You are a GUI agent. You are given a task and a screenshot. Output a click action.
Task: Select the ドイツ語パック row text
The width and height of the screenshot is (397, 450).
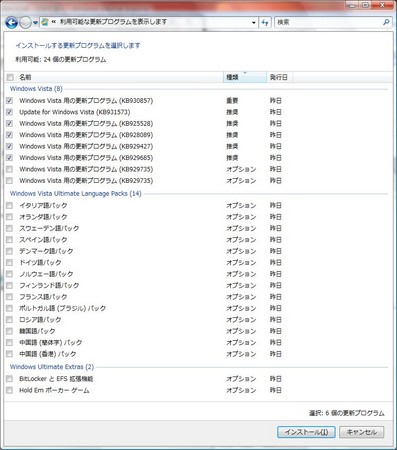[40, 263]
